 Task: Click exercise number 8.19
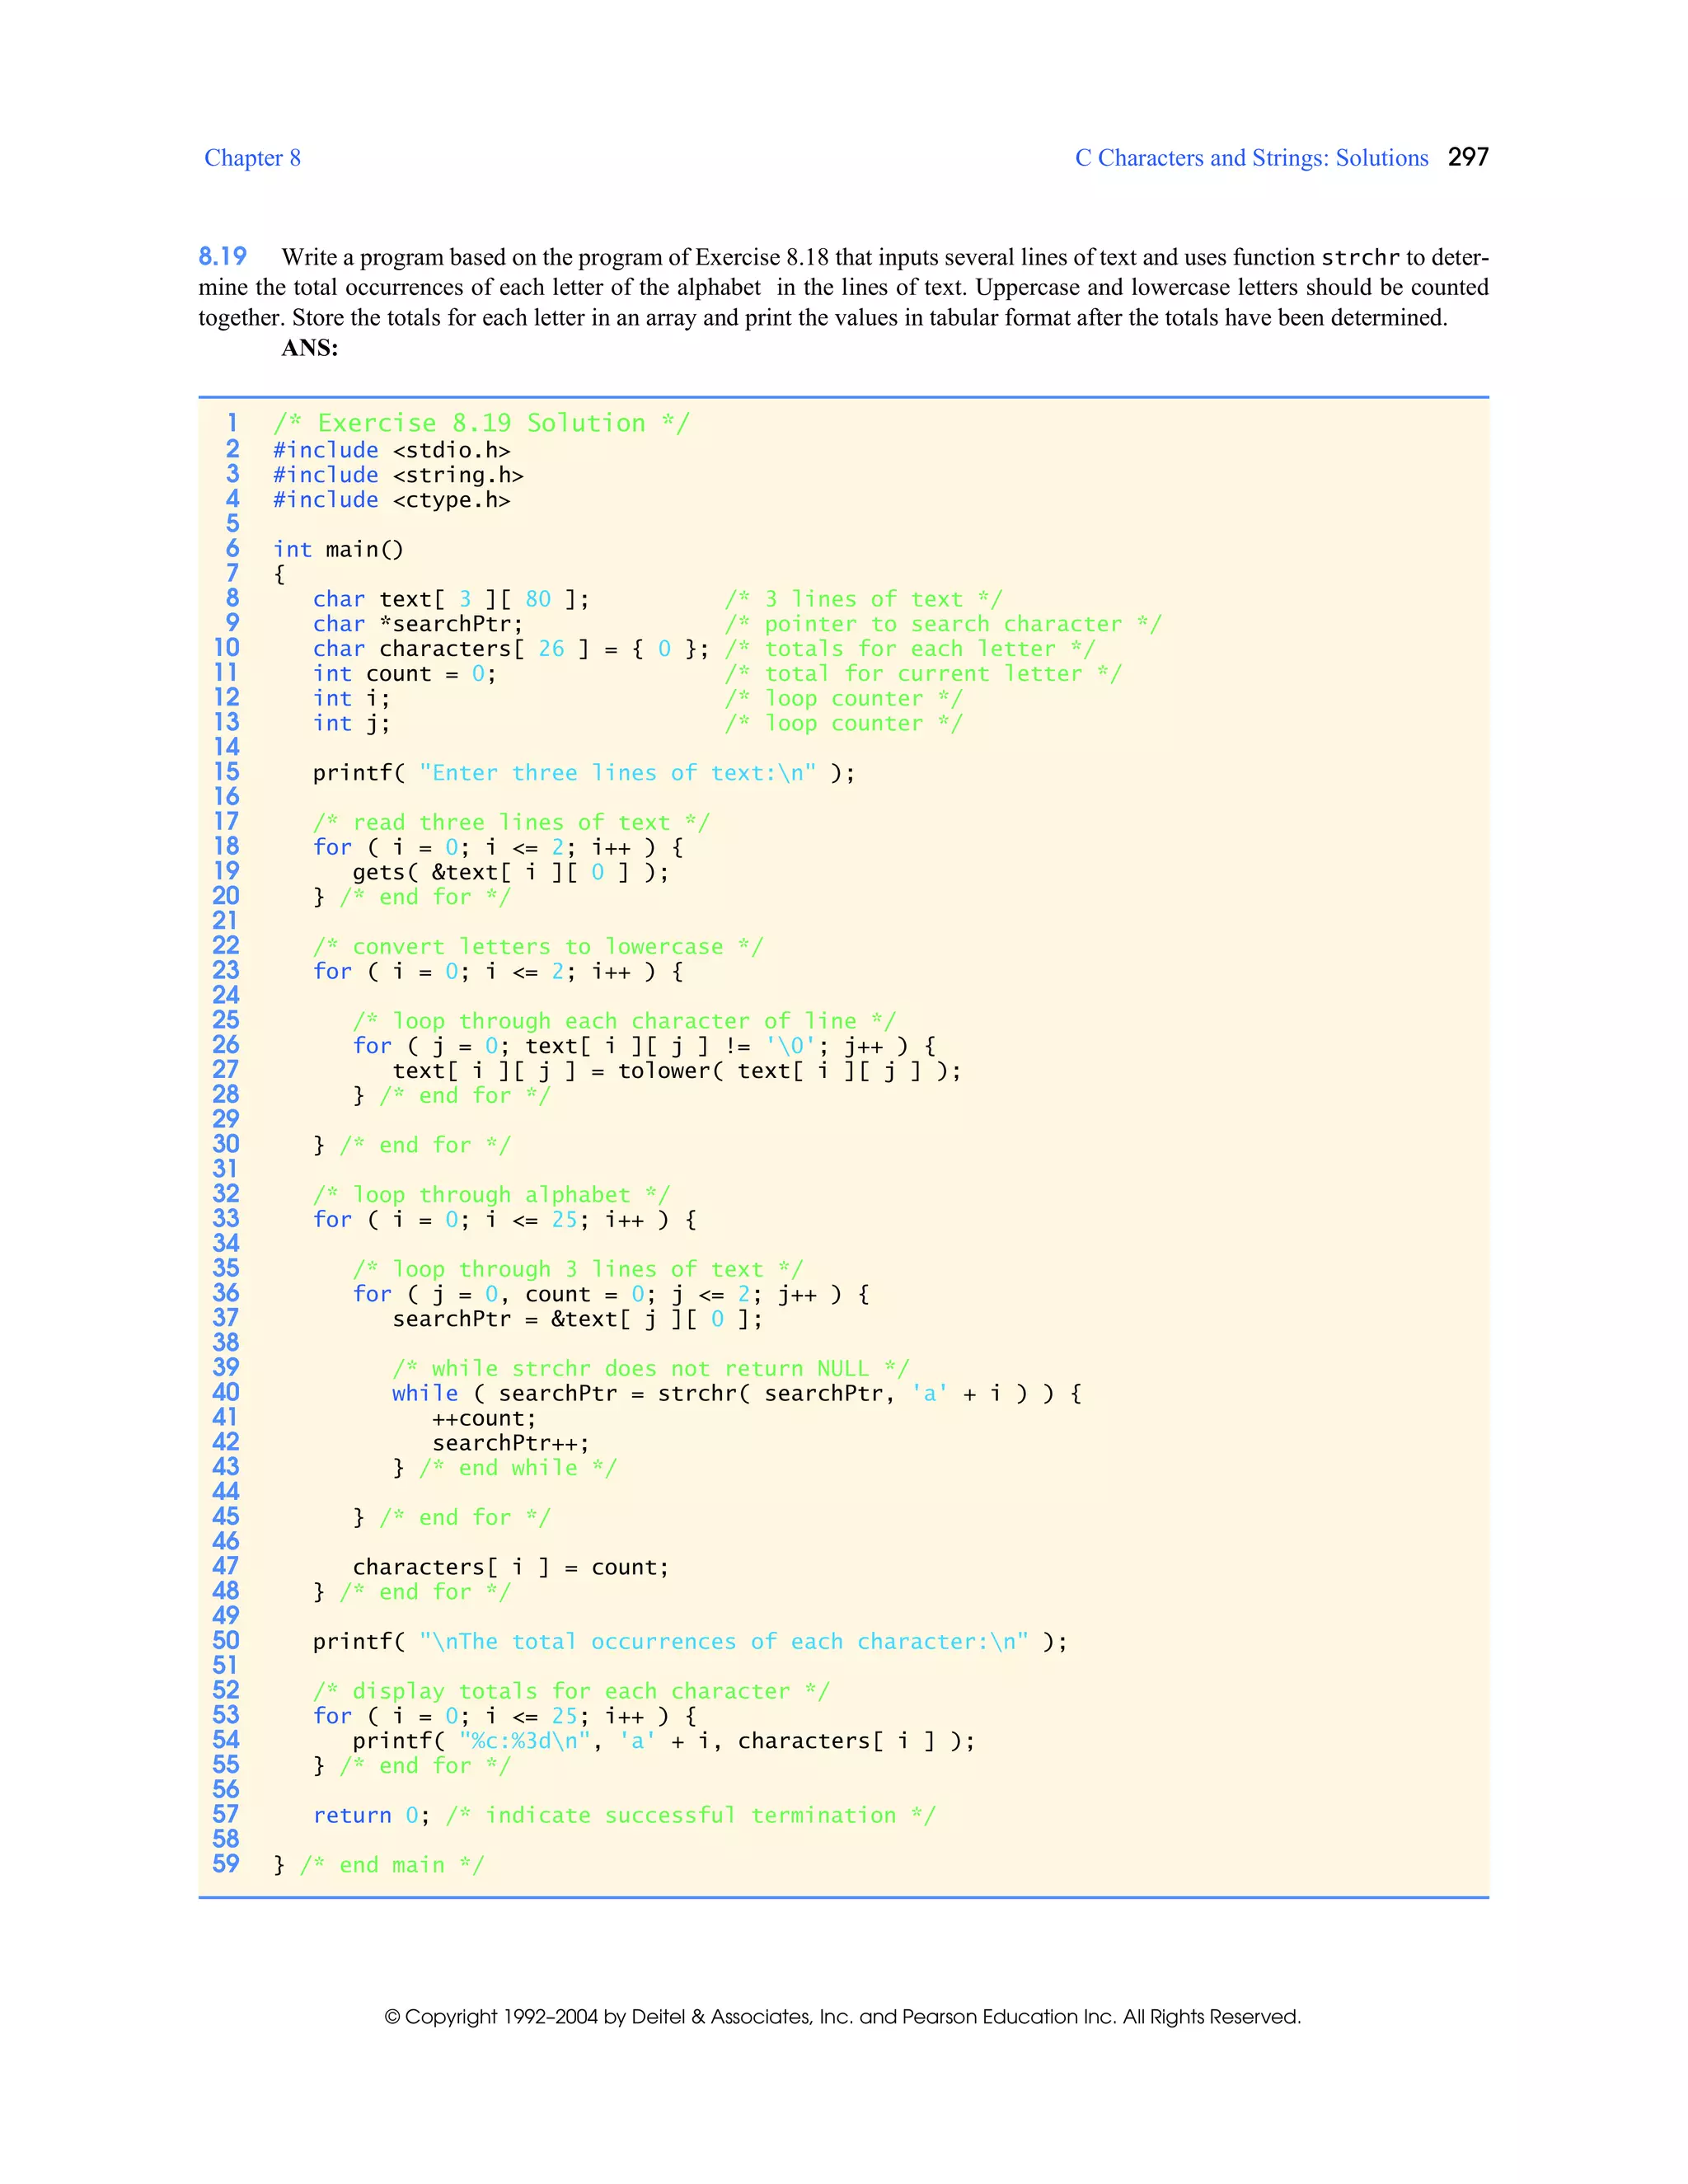click(222, 257)
